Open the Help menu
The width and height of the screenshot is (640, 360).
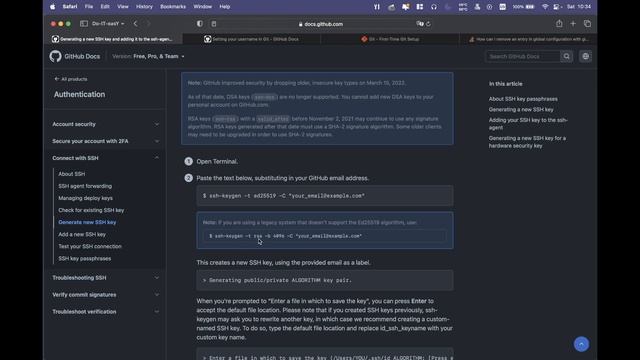tap(224, 7)
